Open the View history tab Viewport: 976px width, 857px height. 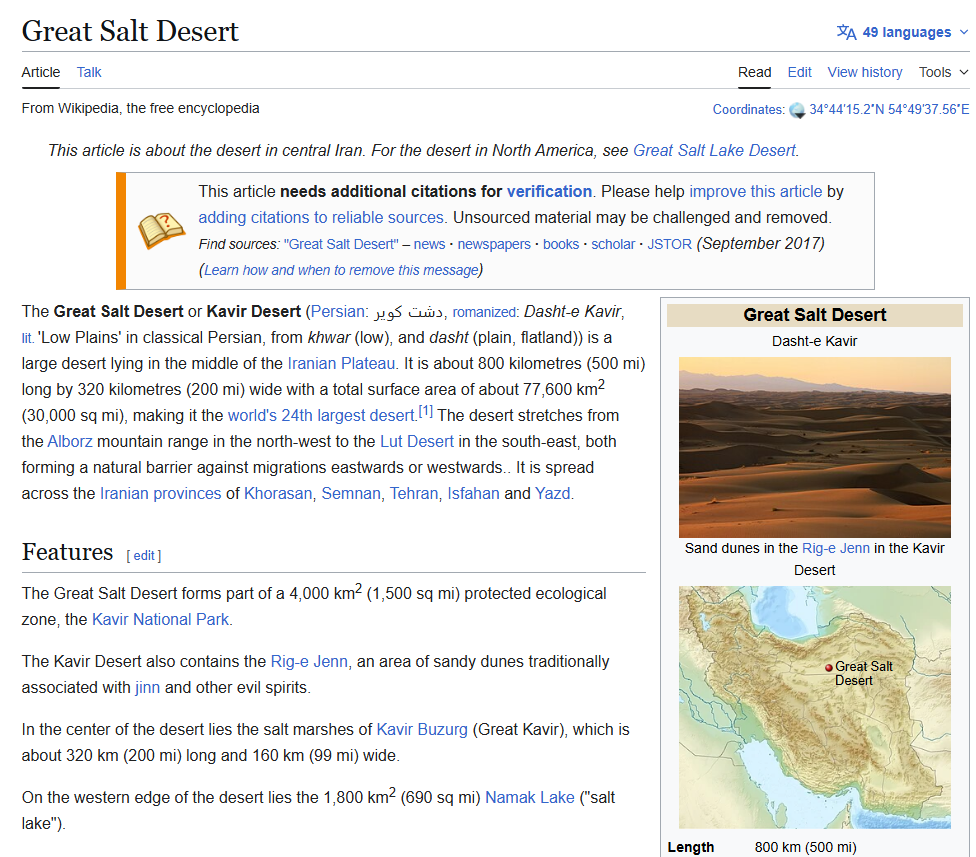coord(865,72)
